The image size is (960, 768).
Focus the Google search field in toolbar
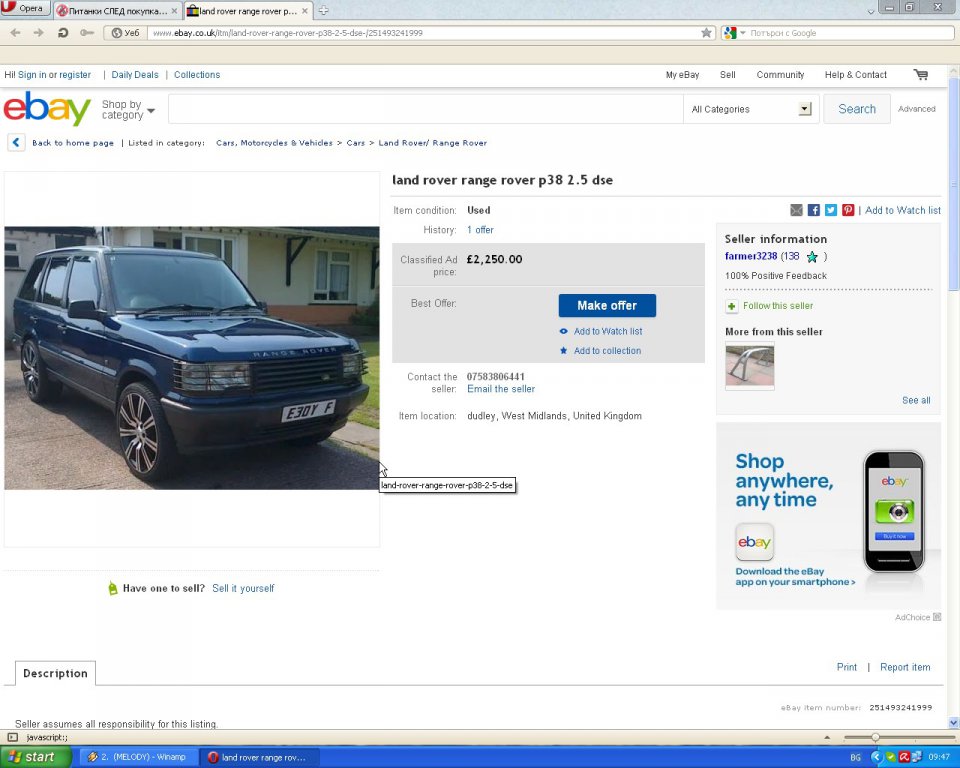point(851,33)
